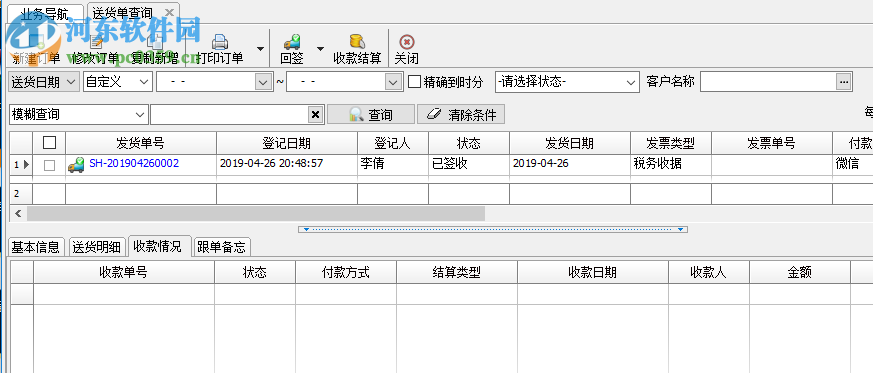Screen dimensions: 873x373
Task: Click the 清除条件 button
Action: pos(461,115)
